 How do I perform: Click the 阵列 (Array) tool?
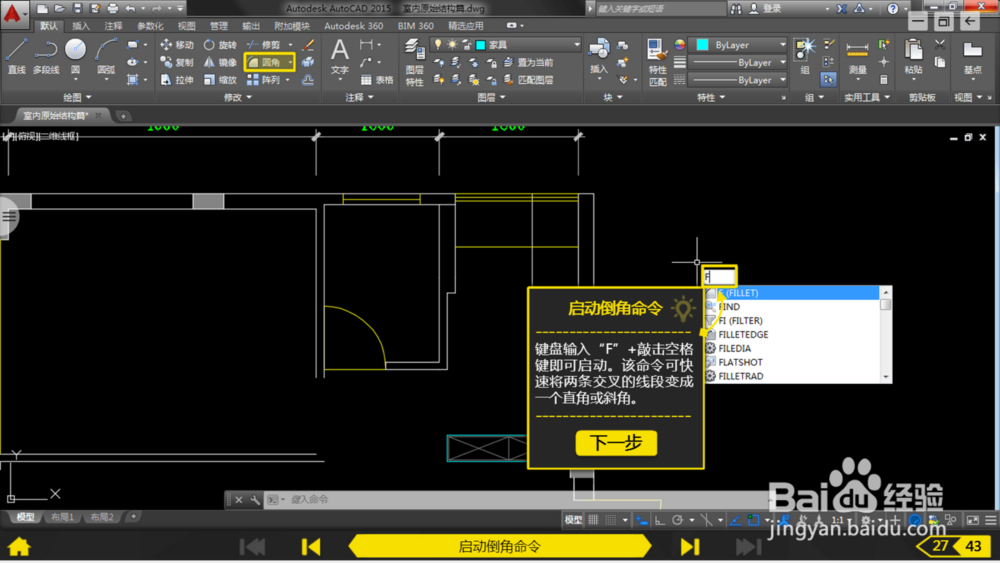263,80
